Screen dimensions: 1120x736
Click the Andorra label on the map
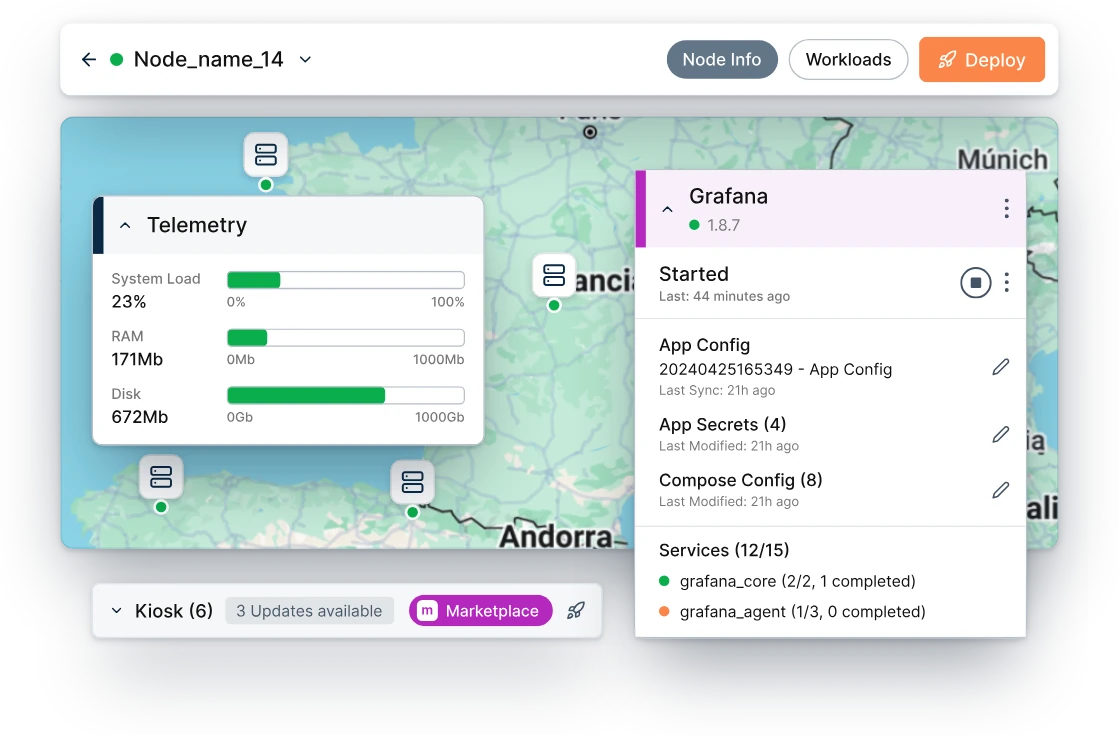click(555, 537)
